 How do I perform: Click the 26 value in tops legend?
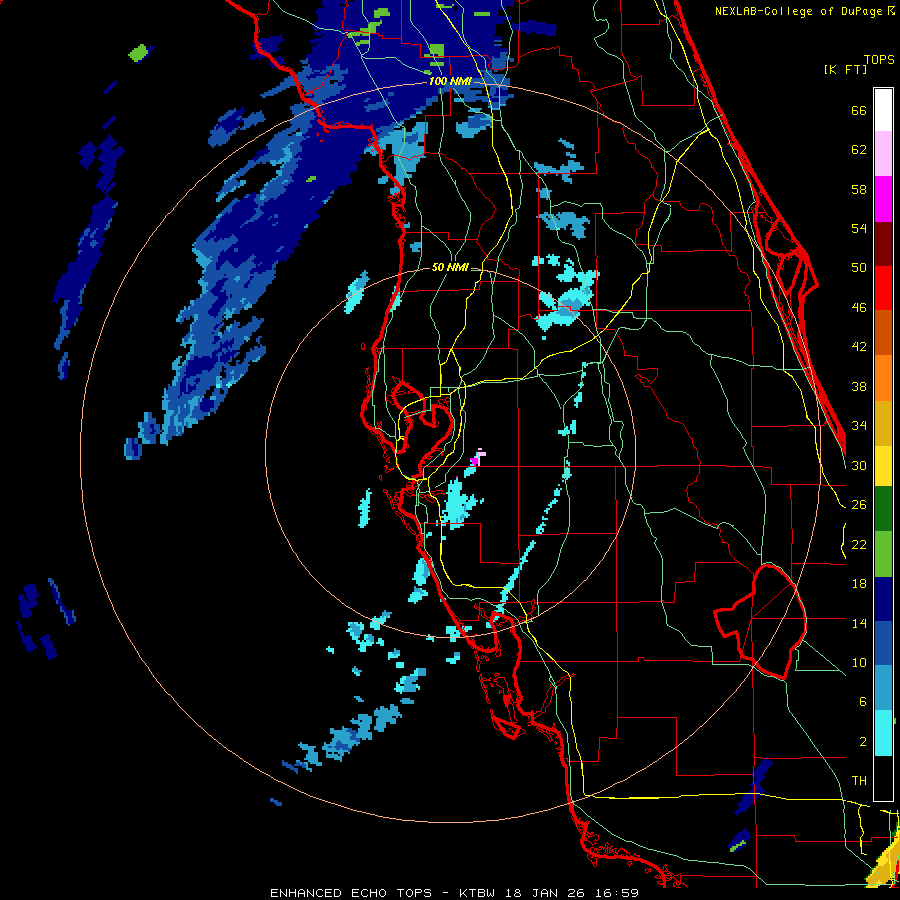click(x=859, y=505)
